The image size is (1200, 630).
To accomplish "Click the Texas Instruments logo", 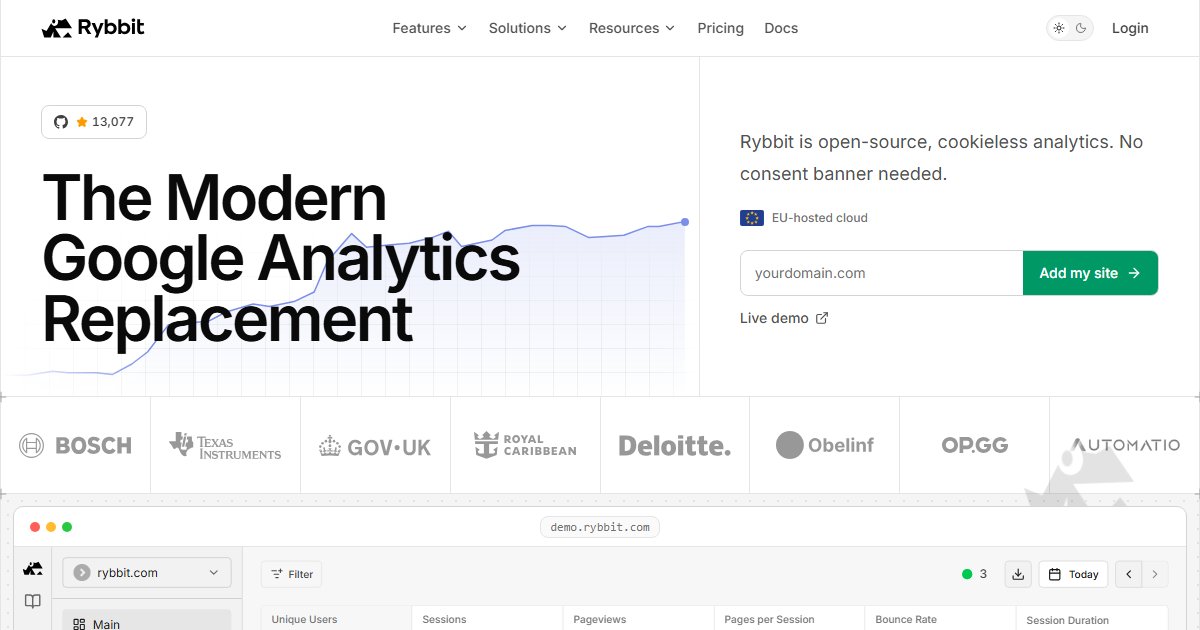I will click(x=225, y=445).
